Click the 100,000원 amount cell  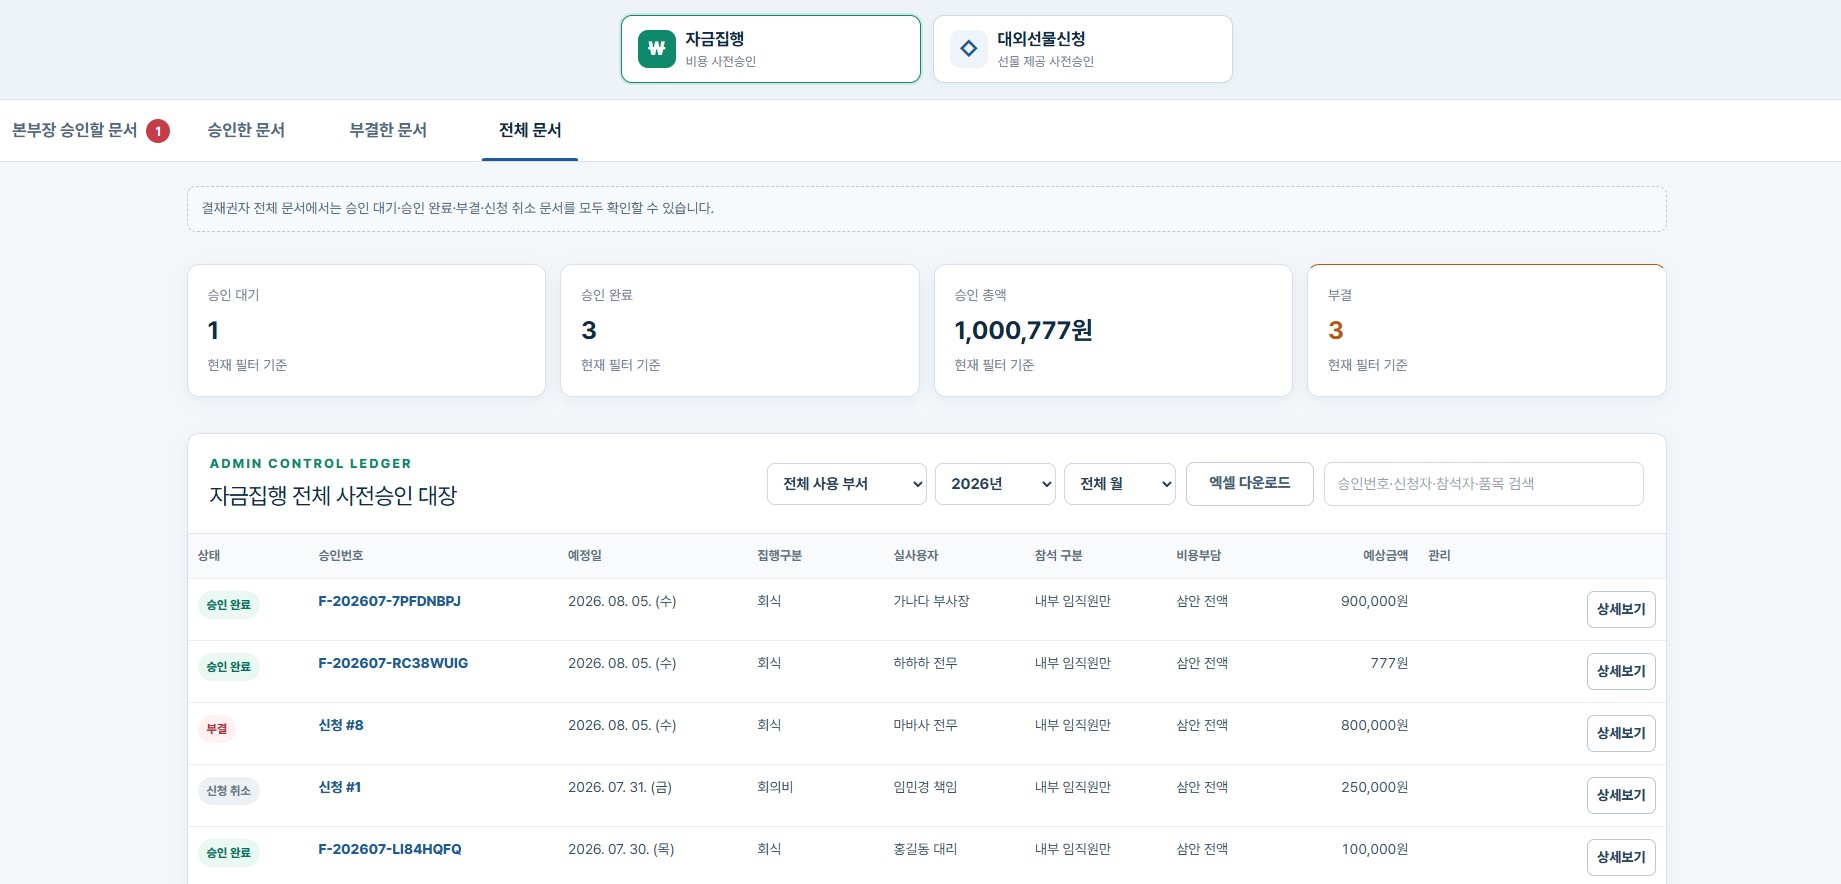[x=1375, y=849]
